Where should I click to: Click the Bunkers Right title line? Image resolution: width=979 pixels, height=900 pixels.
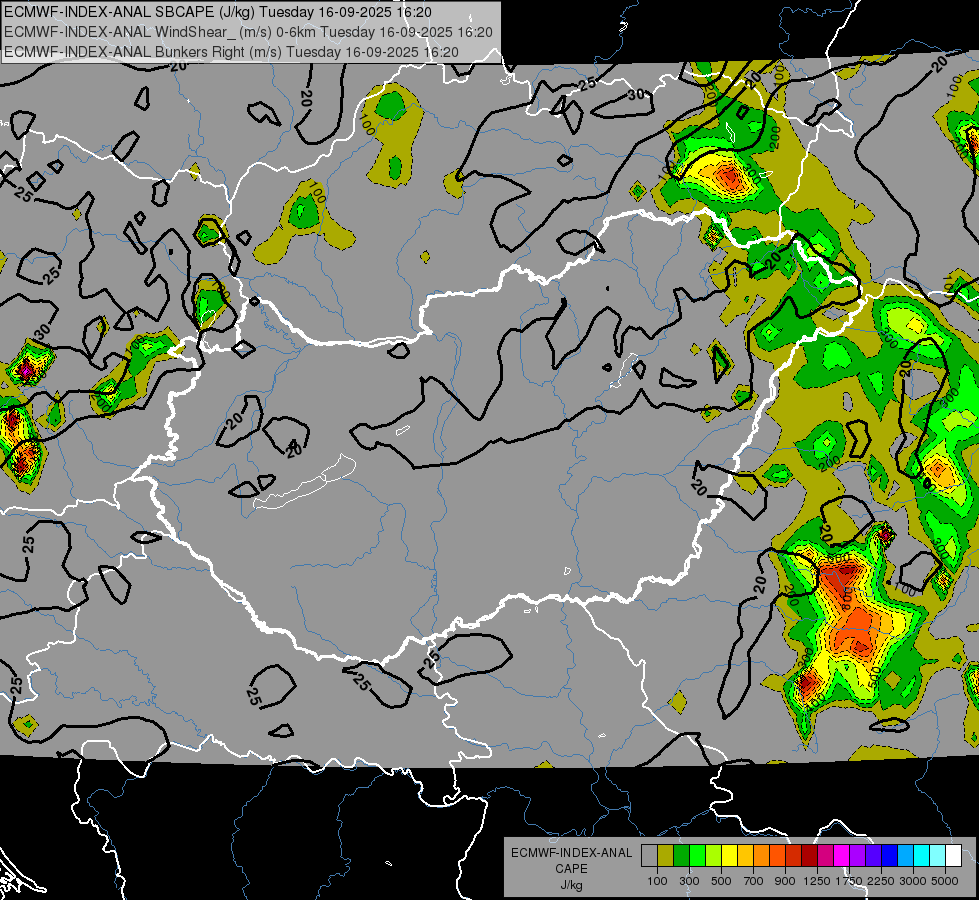pos(231,52)
